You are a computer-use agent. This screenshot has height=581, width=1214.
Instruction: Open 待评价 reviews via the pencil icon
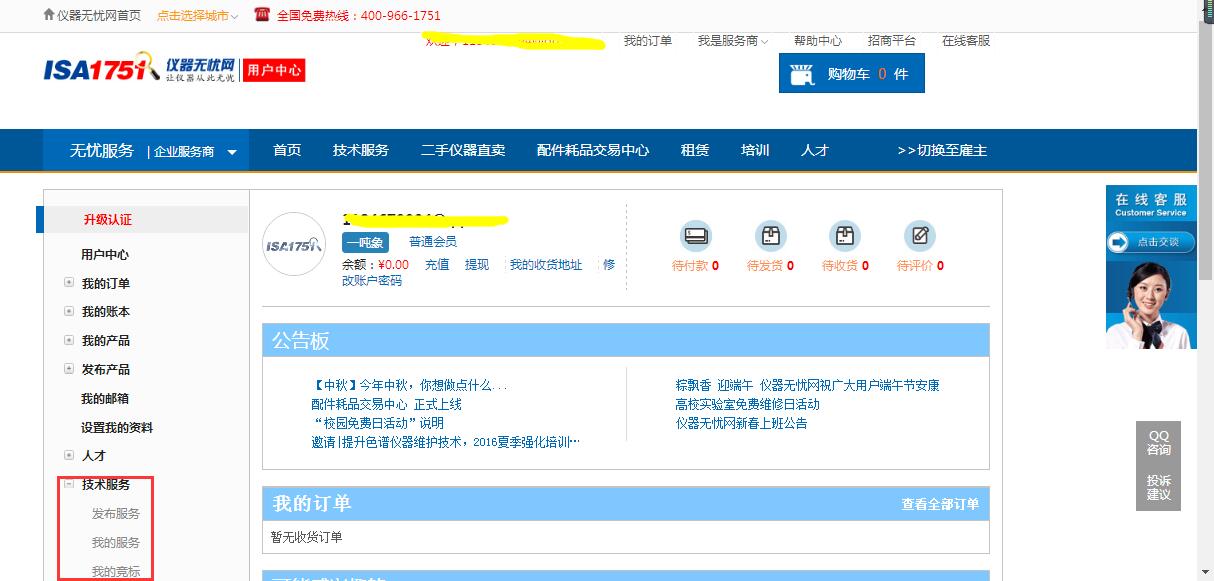click(x=919, y=237)
